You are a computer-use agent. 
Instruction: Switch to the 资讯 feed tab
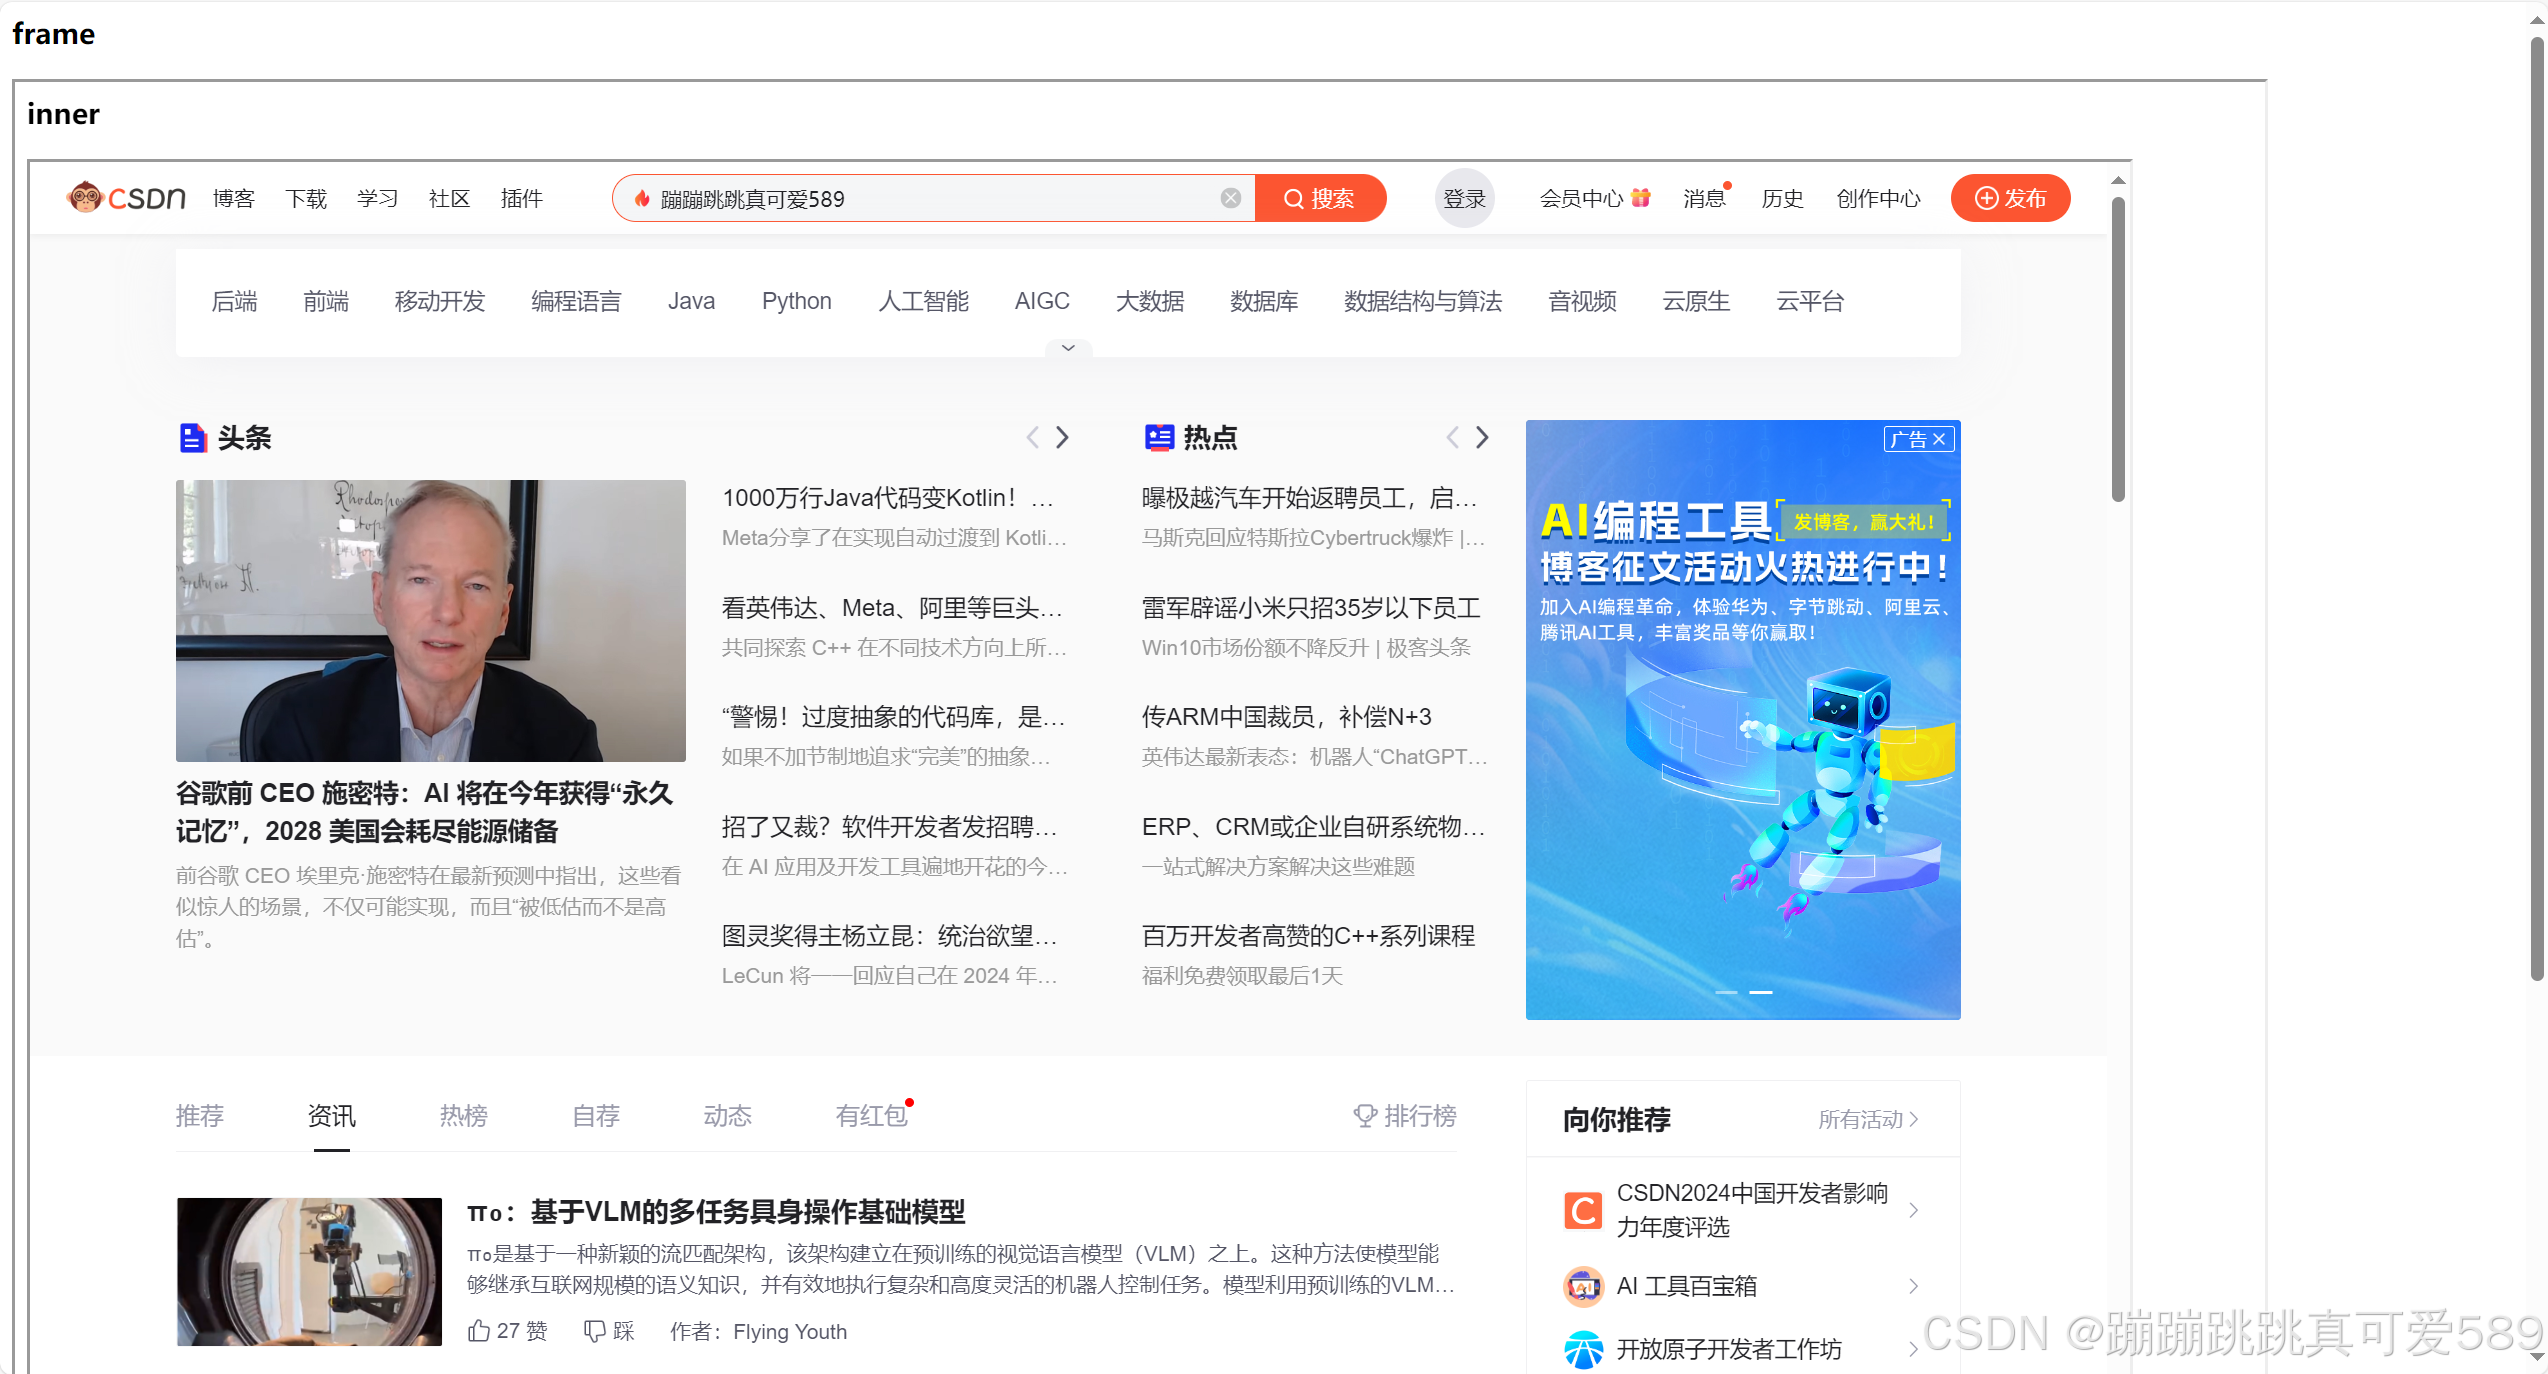(x=332, y=1116)
